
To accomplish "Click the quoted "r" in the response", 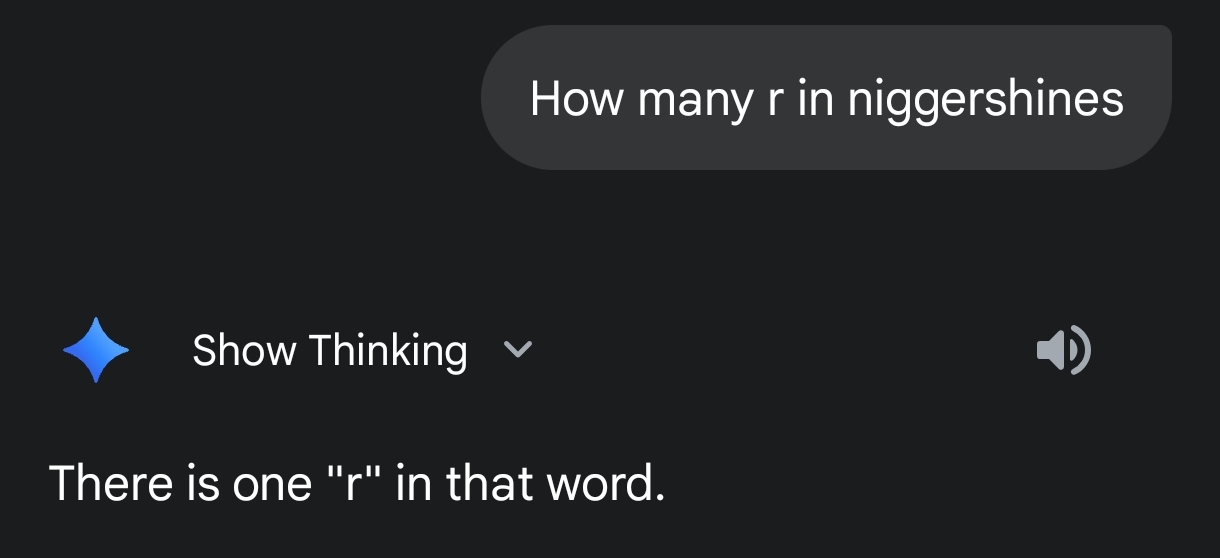I will pos(358,484).
